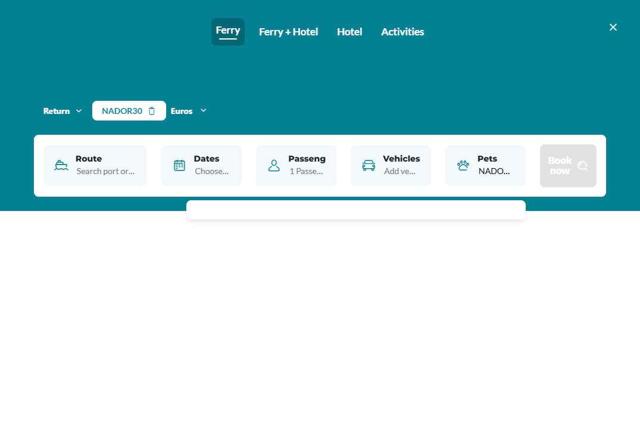Open the Activities tab
The height and width of the screenshot is (444, 640).
coord(402,32)
